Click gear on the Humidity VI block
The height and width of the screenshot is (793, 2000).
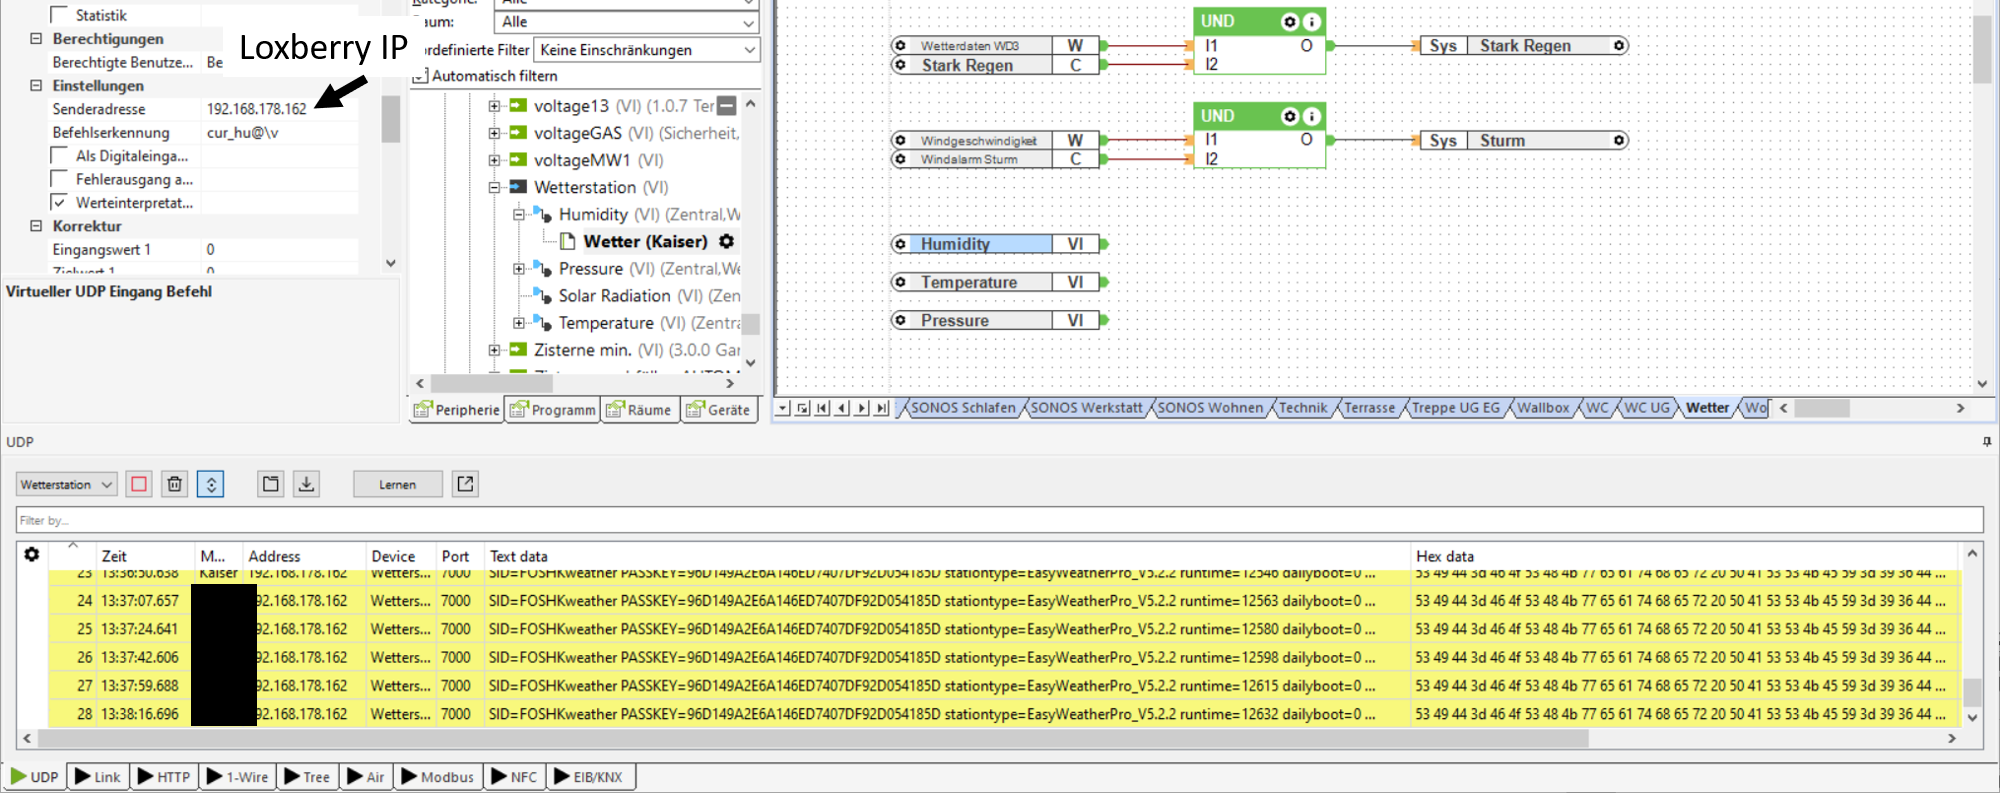click(x=901, y=244)
